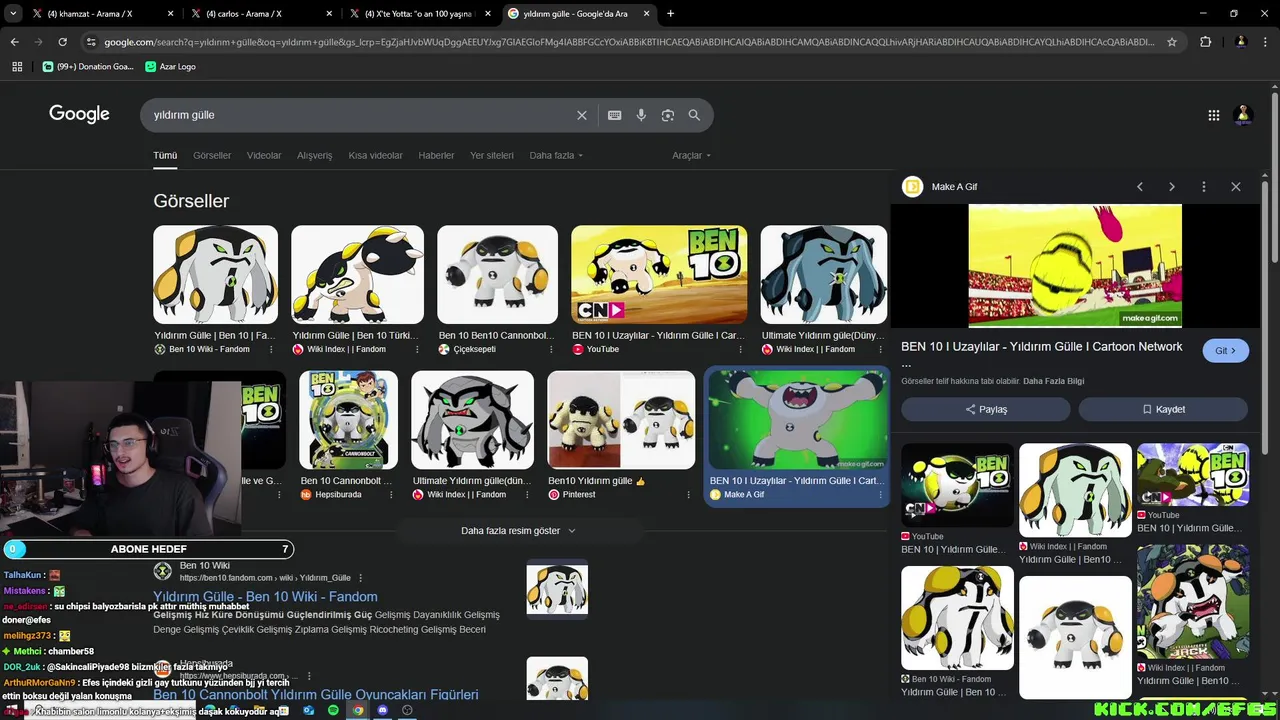Open OBS Studio from the taskbar
The height and width of the screenshot is (720, 1280).
pos(407,710)
